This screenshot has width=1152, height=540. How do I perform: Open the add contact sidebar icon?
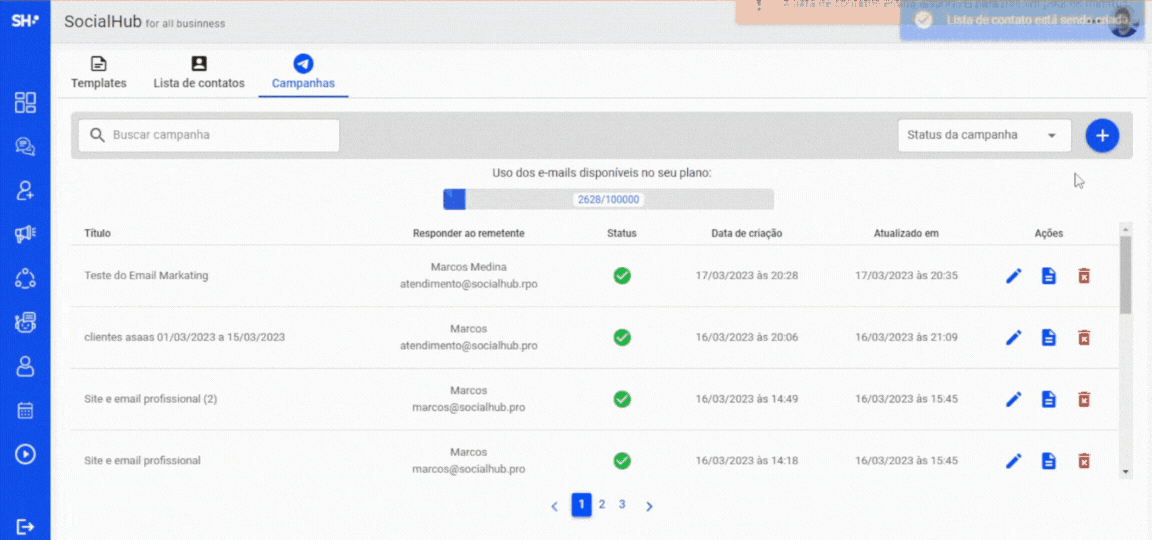[x=25, y=191]
